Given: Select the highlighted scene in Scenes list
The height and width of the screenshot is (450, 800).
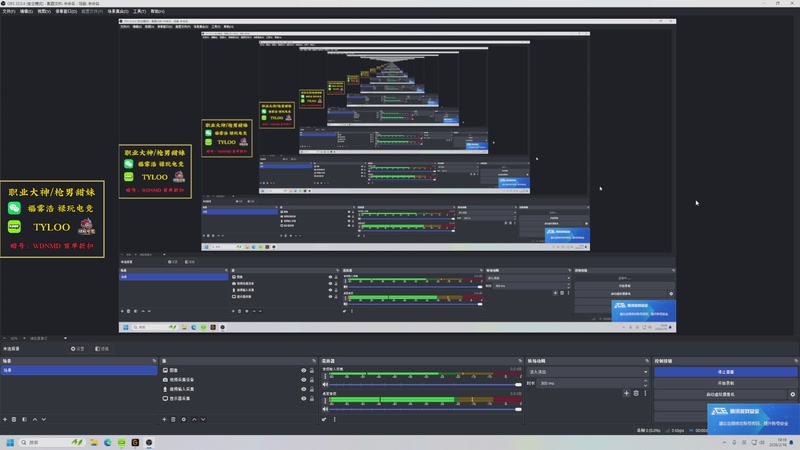Looking at the screenshot, I should tap(79, 370).
